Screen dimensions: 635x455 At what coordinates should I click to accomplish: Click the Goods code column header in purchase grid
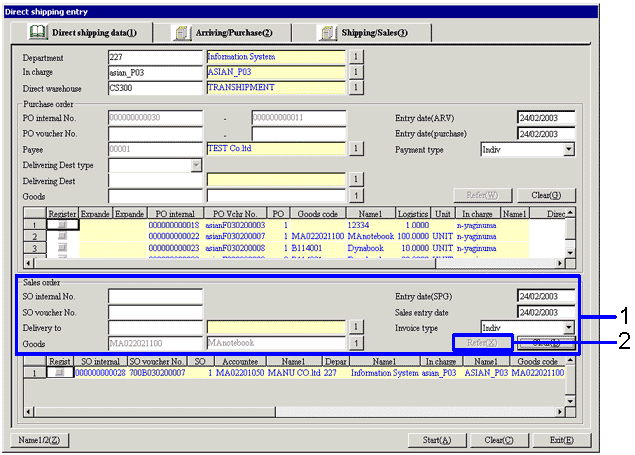[x=318, y=213]
